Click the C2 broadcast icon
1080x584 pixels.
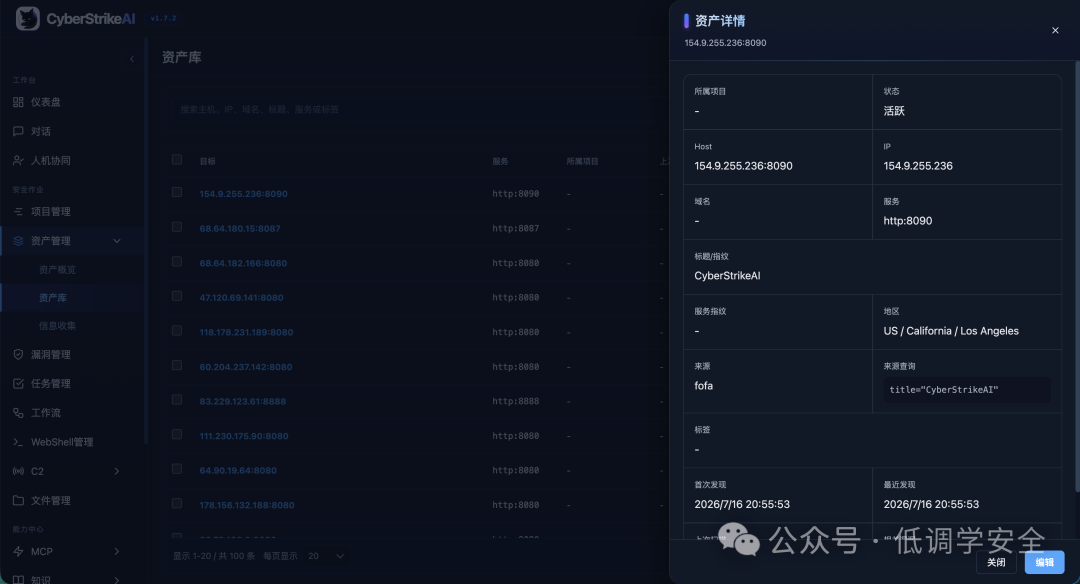18,471
